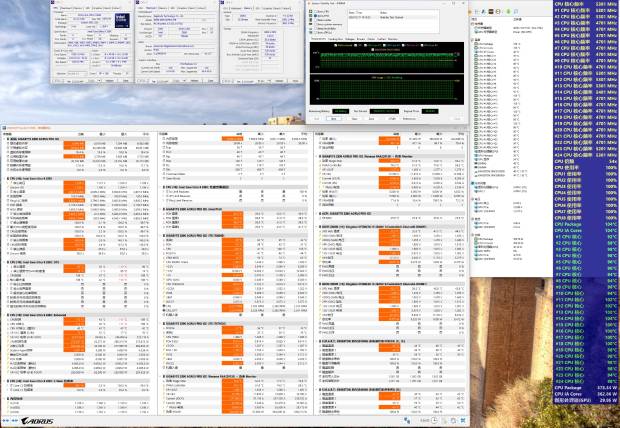Viewport: 620px width, 428px height.
Task: Click blue person icon in AIDA64 toolbar
Action: point(484,11)
